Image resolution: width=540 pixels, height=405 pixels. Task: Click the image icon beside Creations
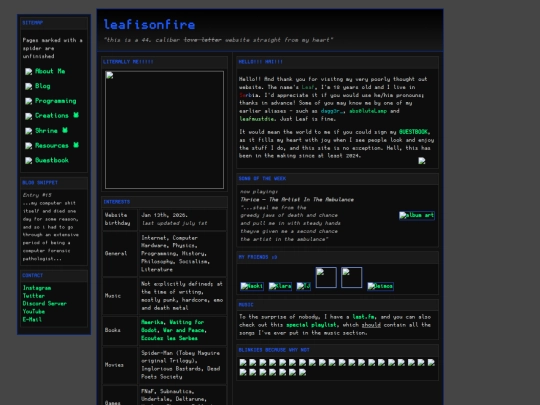29,116
